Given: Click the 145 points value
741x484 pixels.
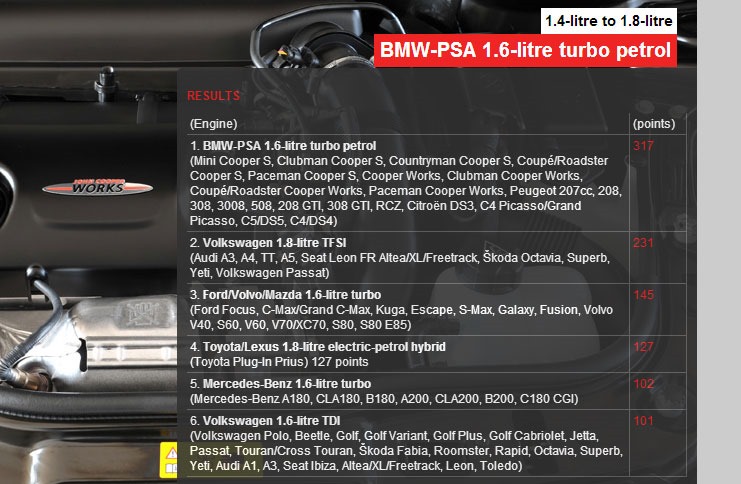Looking at the screenshot, I should point(644,295).
